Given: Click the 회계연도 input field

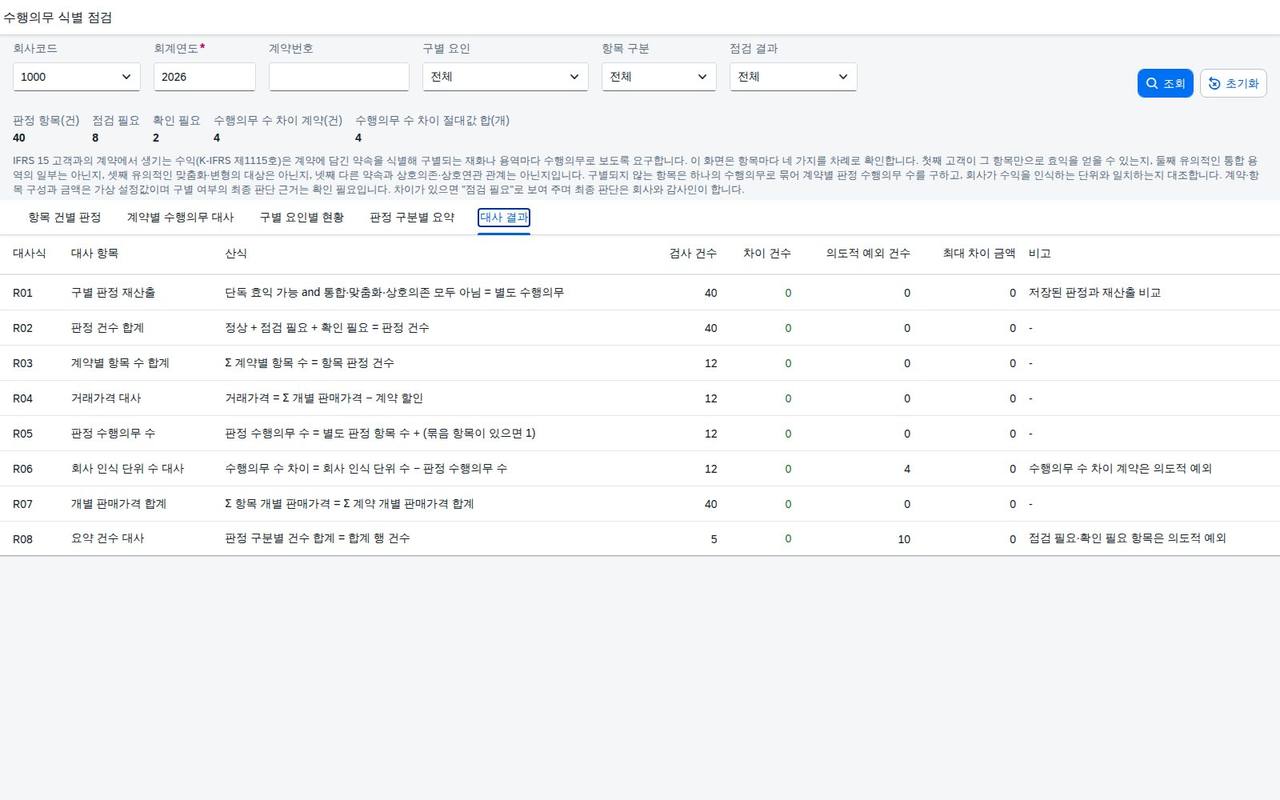Looking at the screenshot, I should tap(205, 77).
